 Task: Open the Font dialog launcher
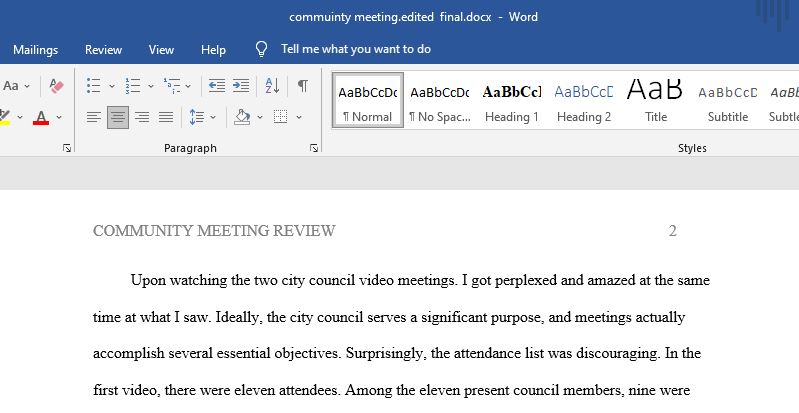67,148
